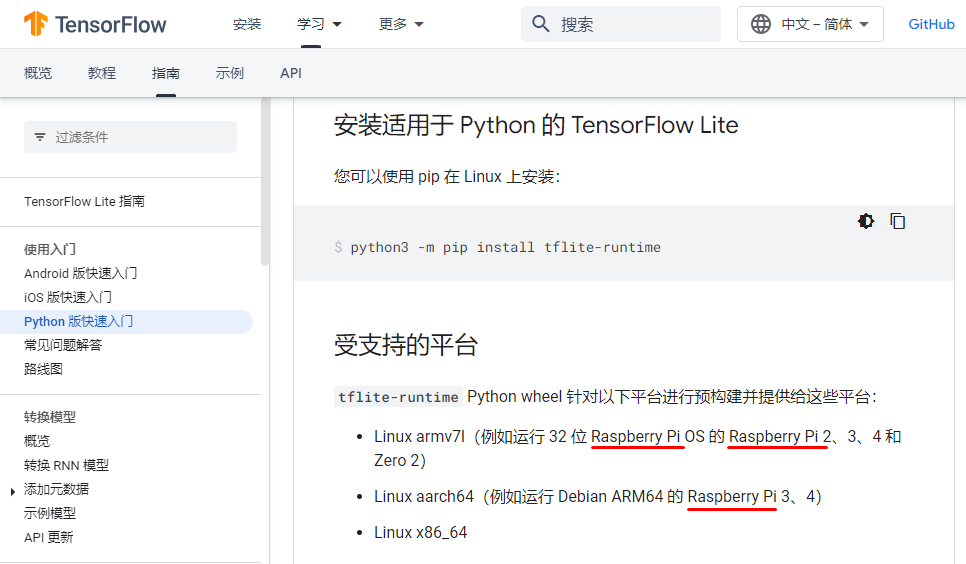Open 概览 under 转换模型 section
This screenshot has height=564, width=966.
click(x=37, y=441)
